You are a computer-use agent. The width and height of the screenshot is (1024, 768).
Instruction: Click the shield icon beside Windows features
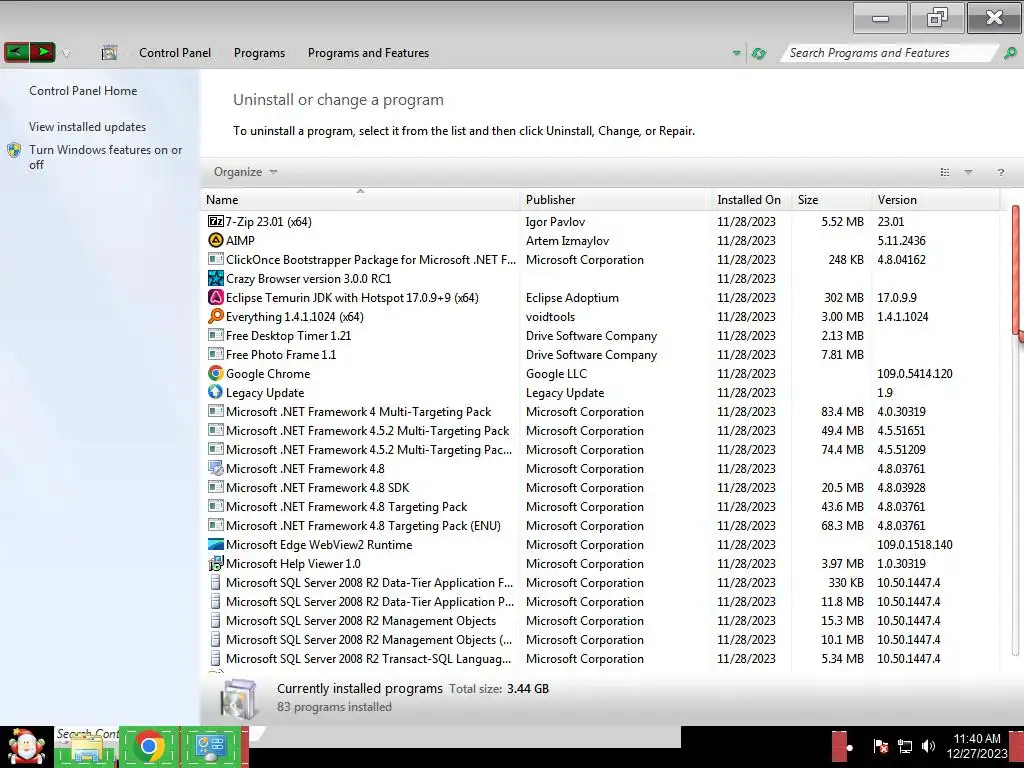(14, 150)
